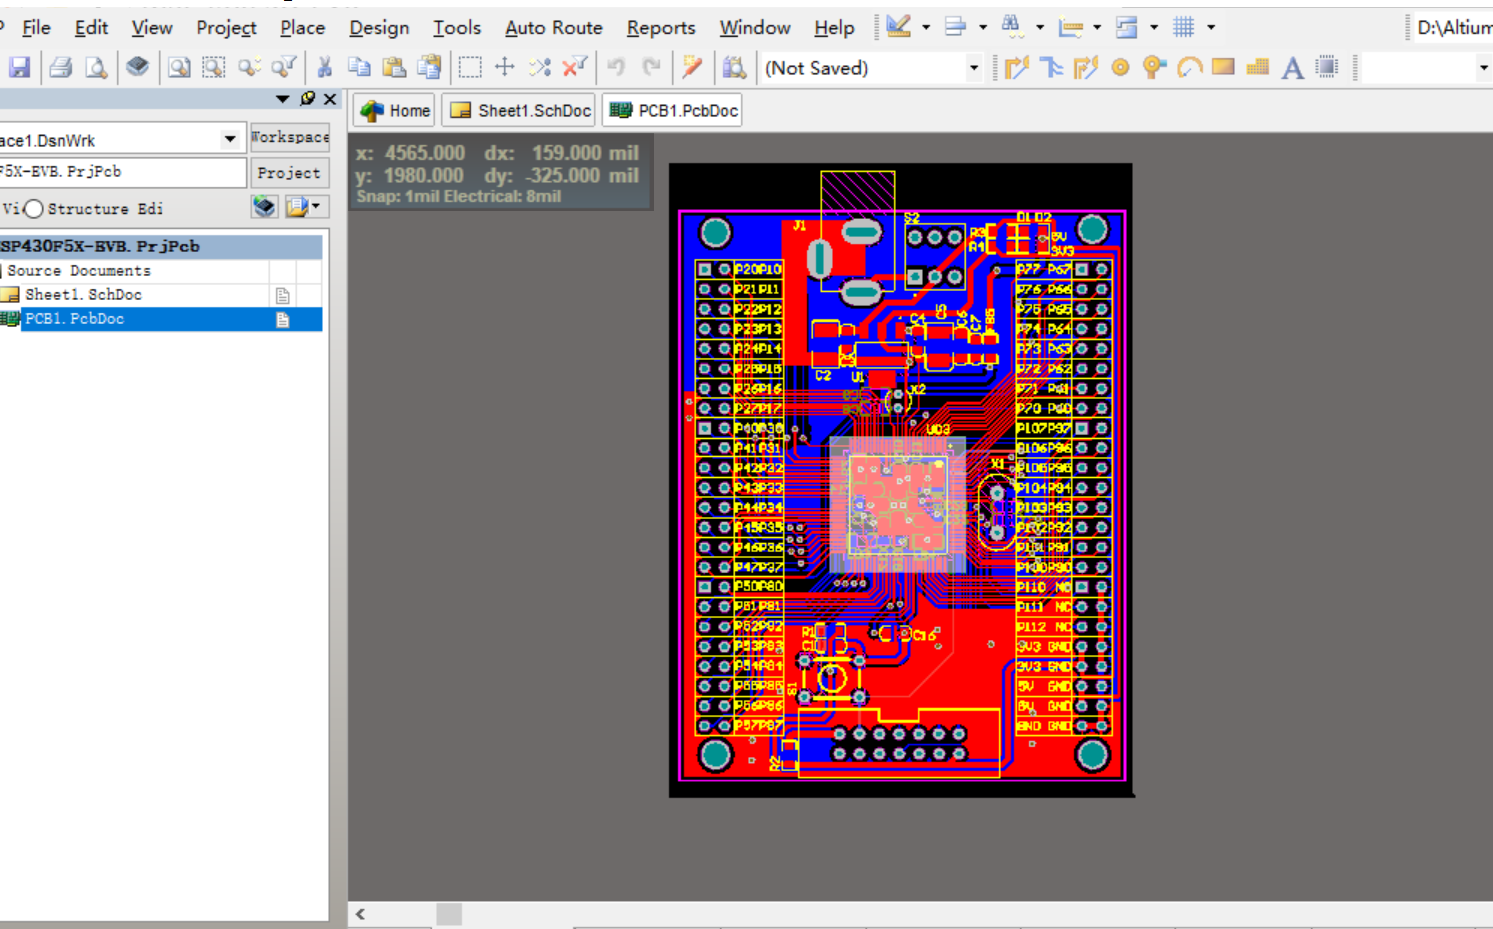Open the Browse Components library icon
This screenshot has width=1493, height=929.
pyautogui.click(x=734, y=68)
